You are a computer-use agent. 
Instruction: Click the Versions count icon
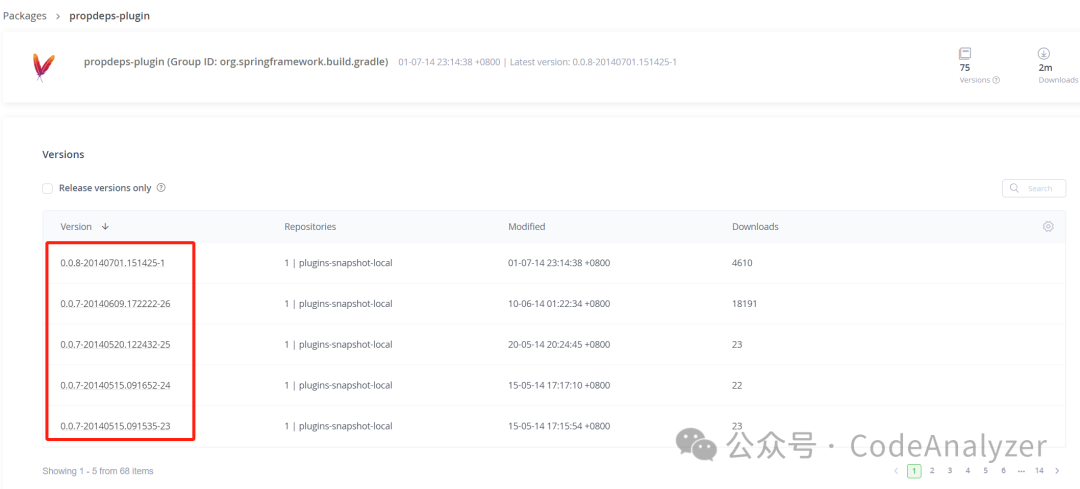coord(965,53)
